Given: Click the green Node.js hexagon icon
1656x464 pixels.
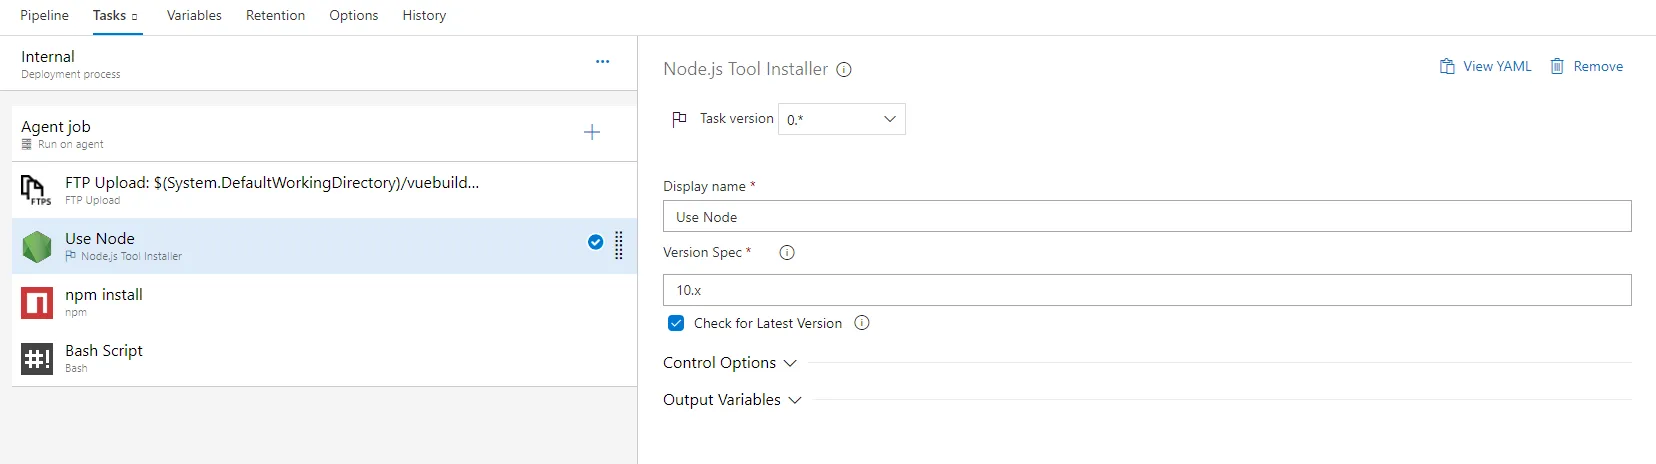Looking at the screenshot, I should tap(37, 246).
